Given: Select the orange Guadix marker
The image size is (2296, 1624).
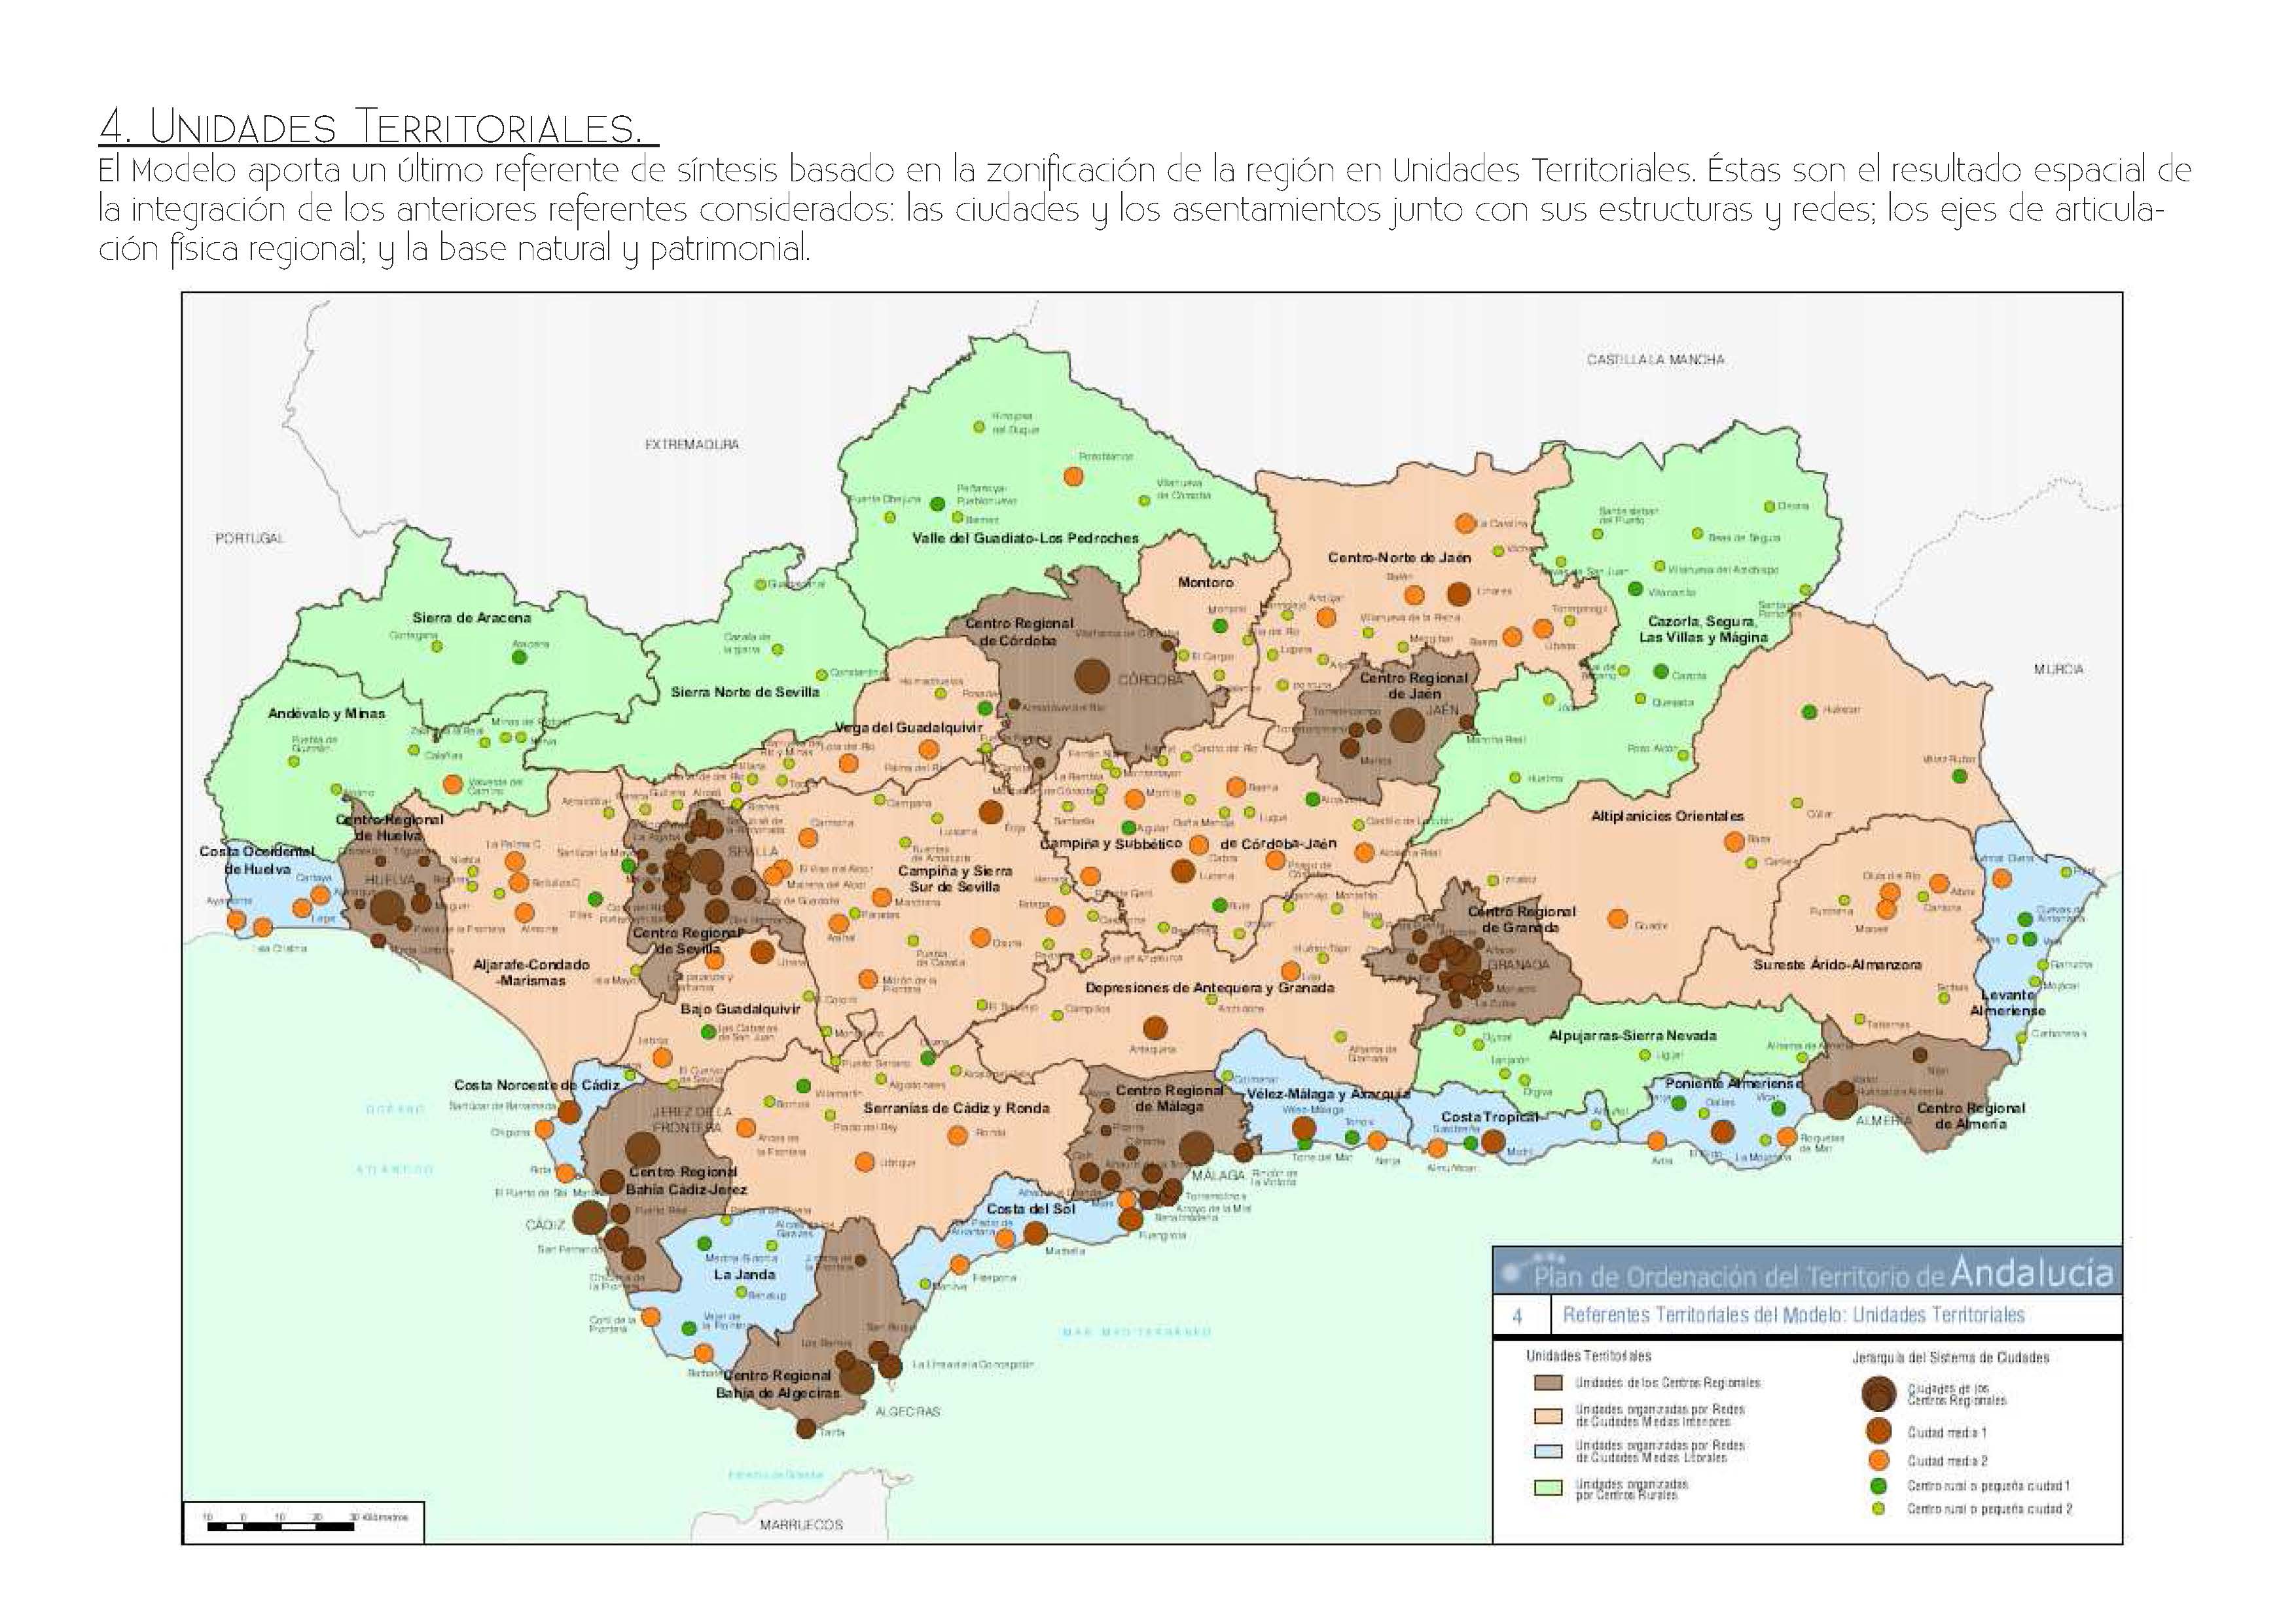Looking at the screenshot, I should point(1617,919).
